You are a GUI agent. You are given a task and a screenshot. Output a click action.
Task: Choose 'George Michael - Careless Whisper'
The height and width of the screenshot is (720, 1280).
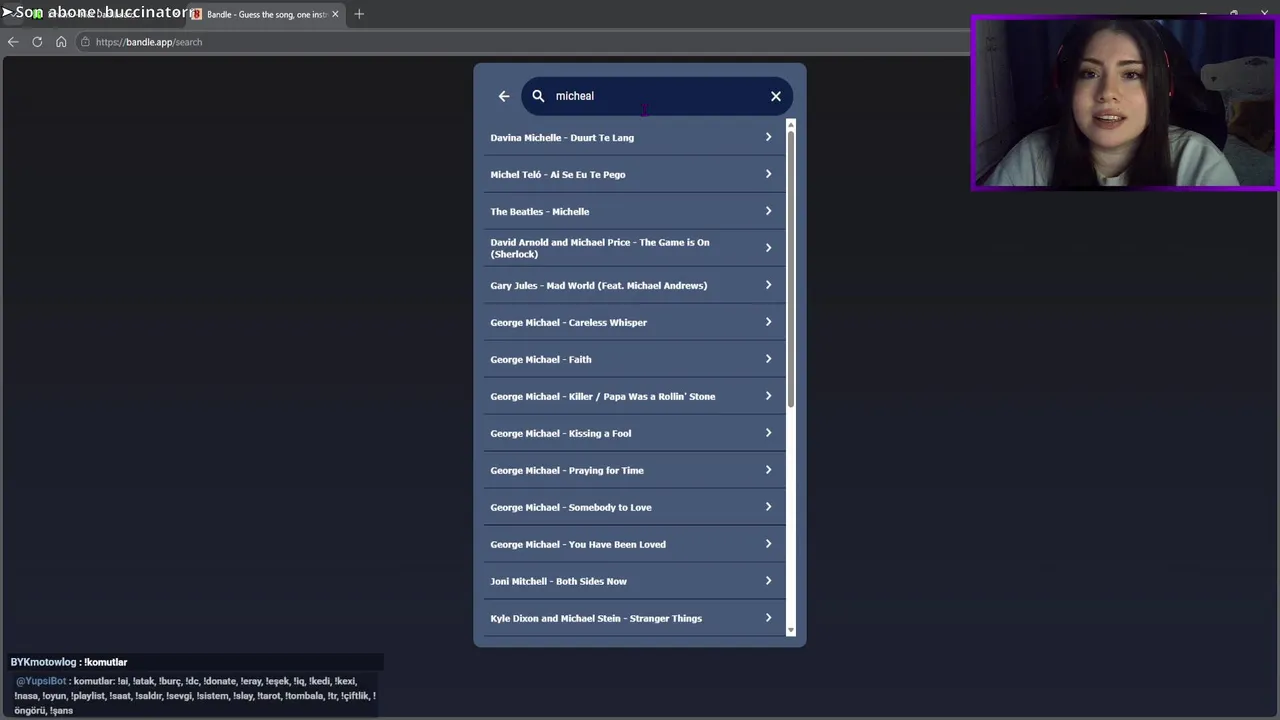pos(634,322)
